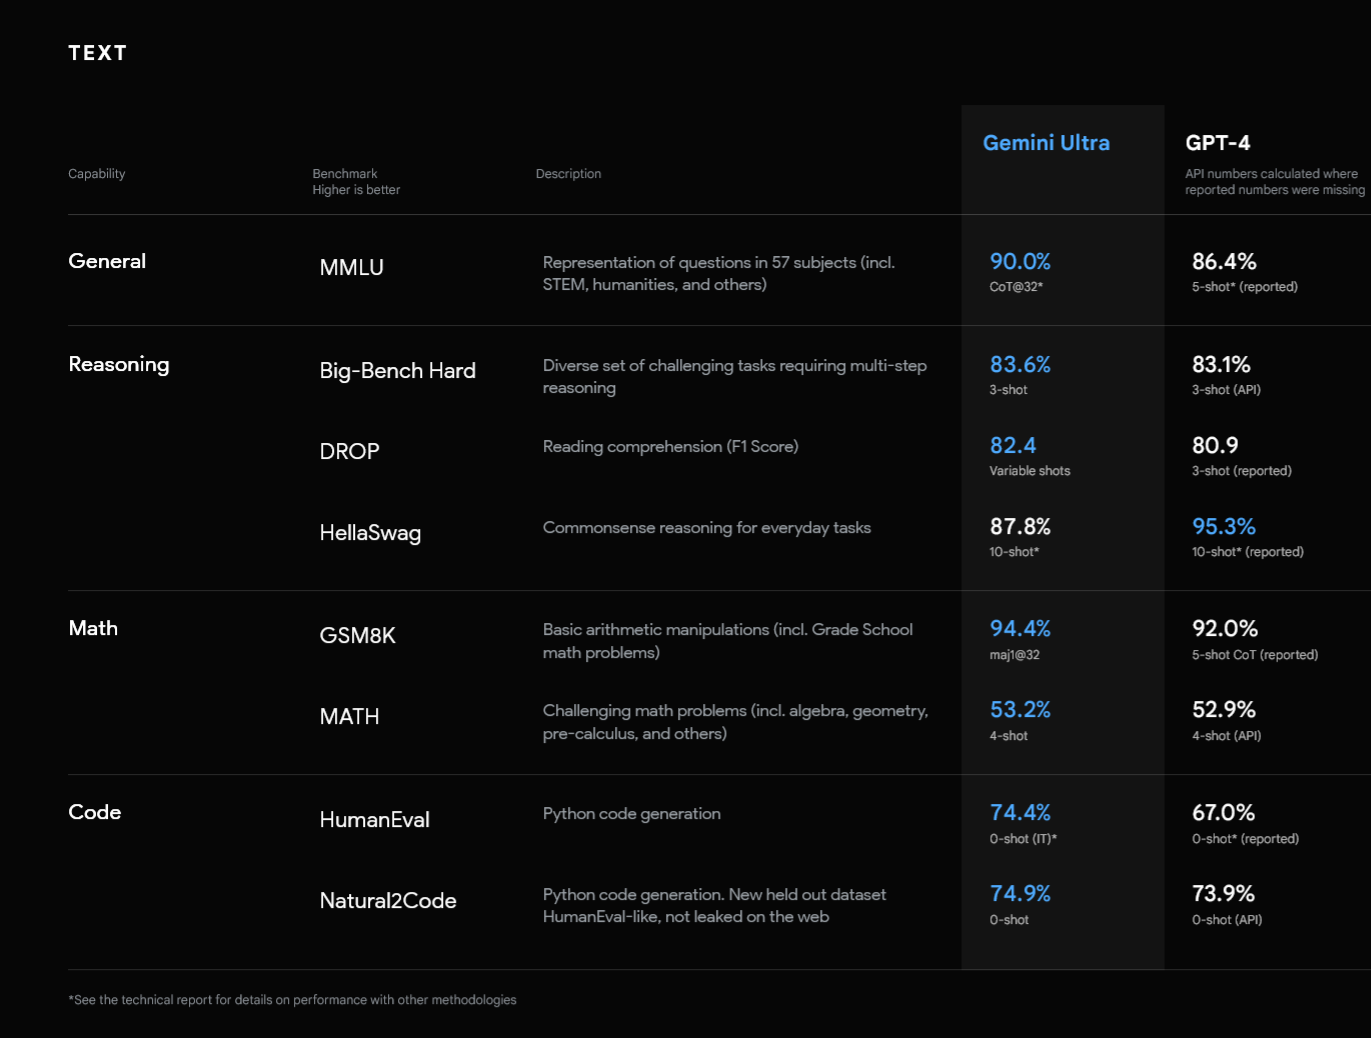Click the '0-shot (IT)*' note
This screenshot has width=1371, height=1038.
coord(1023,839)
